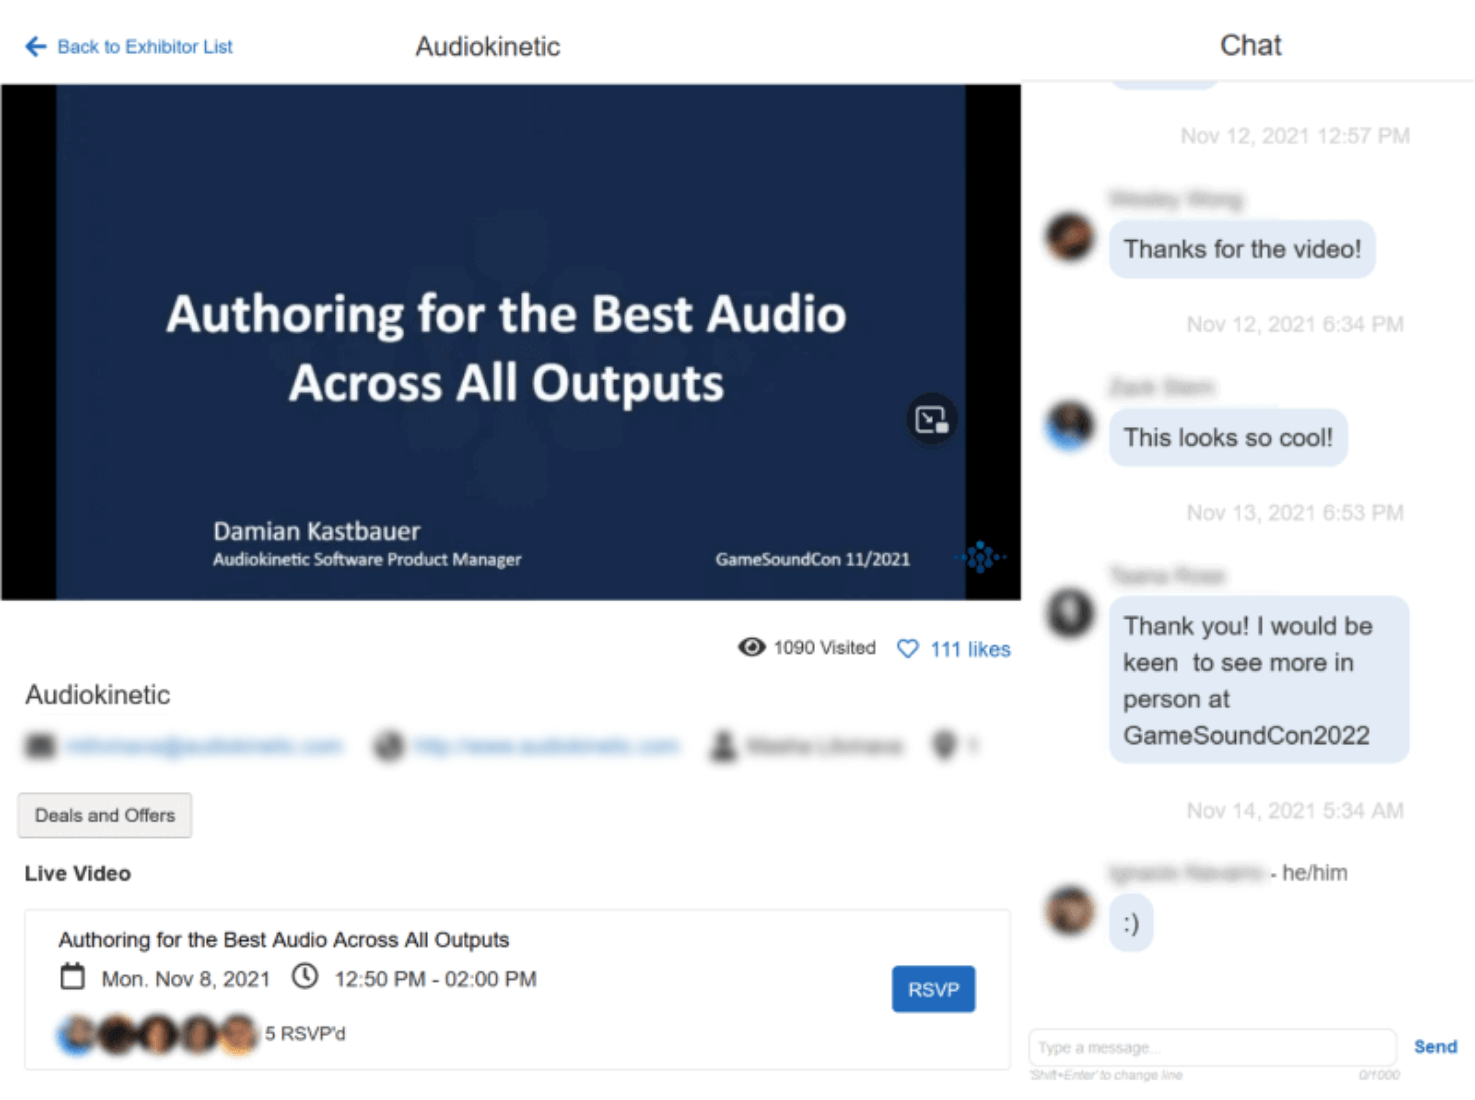
Task: Click the contact person icon
Action: [x=723, y=746]
